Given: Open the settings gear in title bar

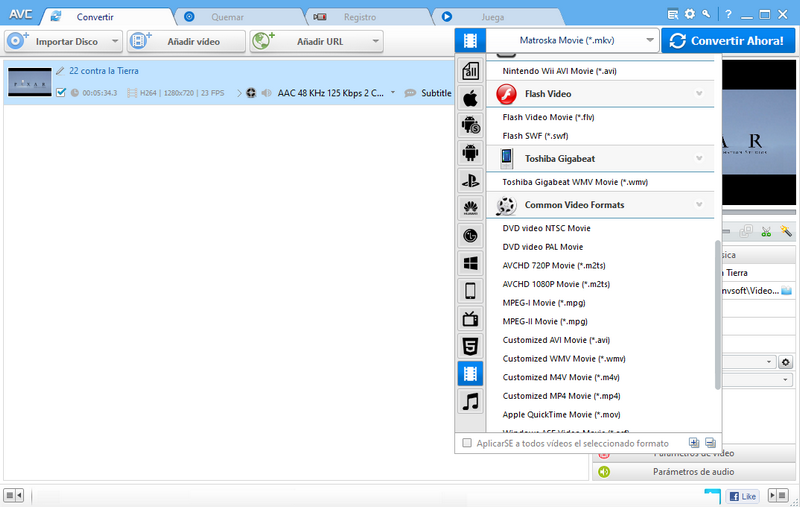Looking at the screenshot, I should [x=690, y=14].
